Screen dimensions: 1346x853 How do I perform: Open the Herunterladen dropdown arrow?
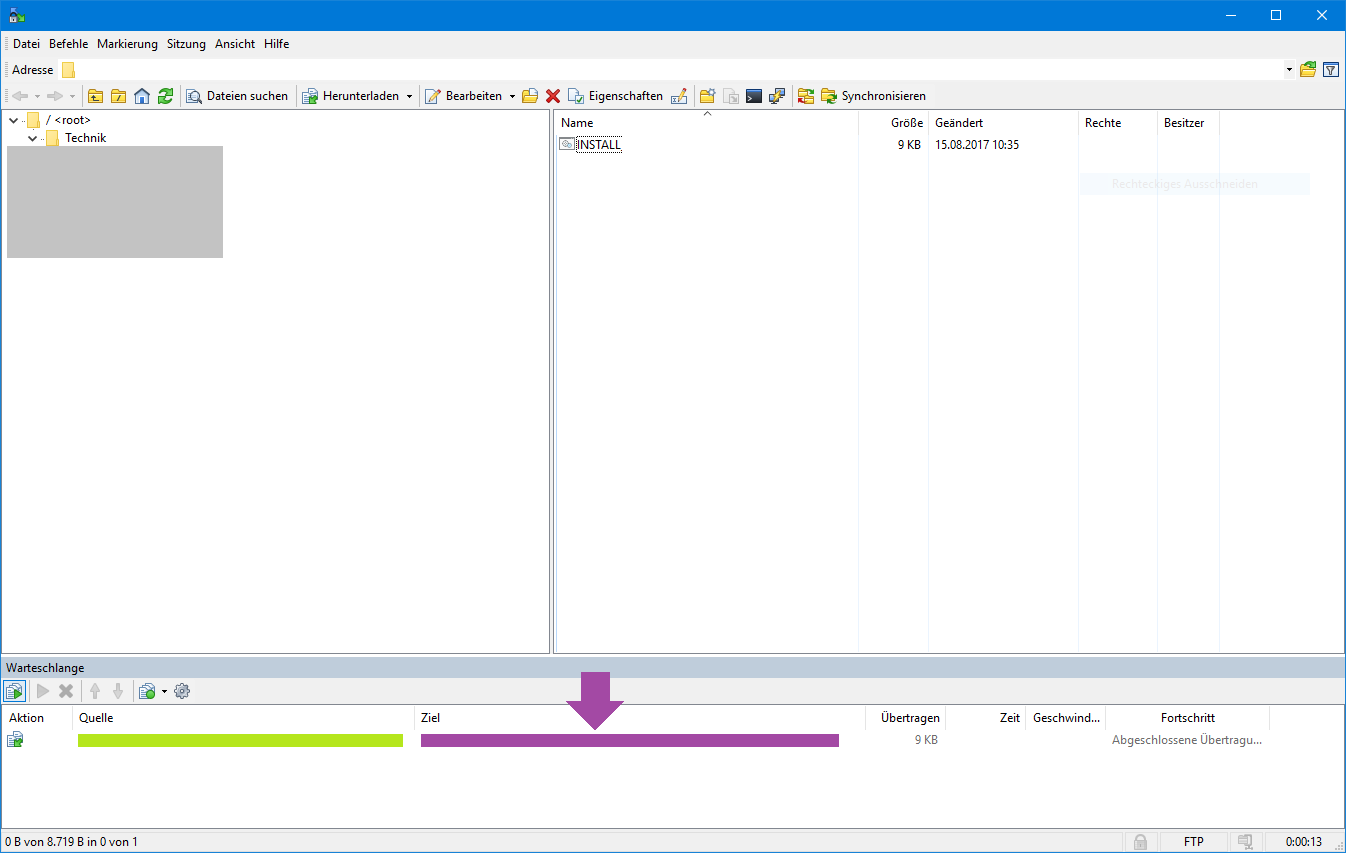pyautogui.click(x=409, y=97)
